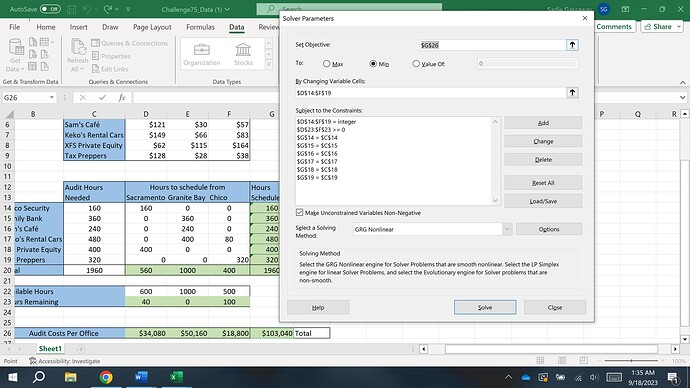Click the Undo arrow icon

87,9
